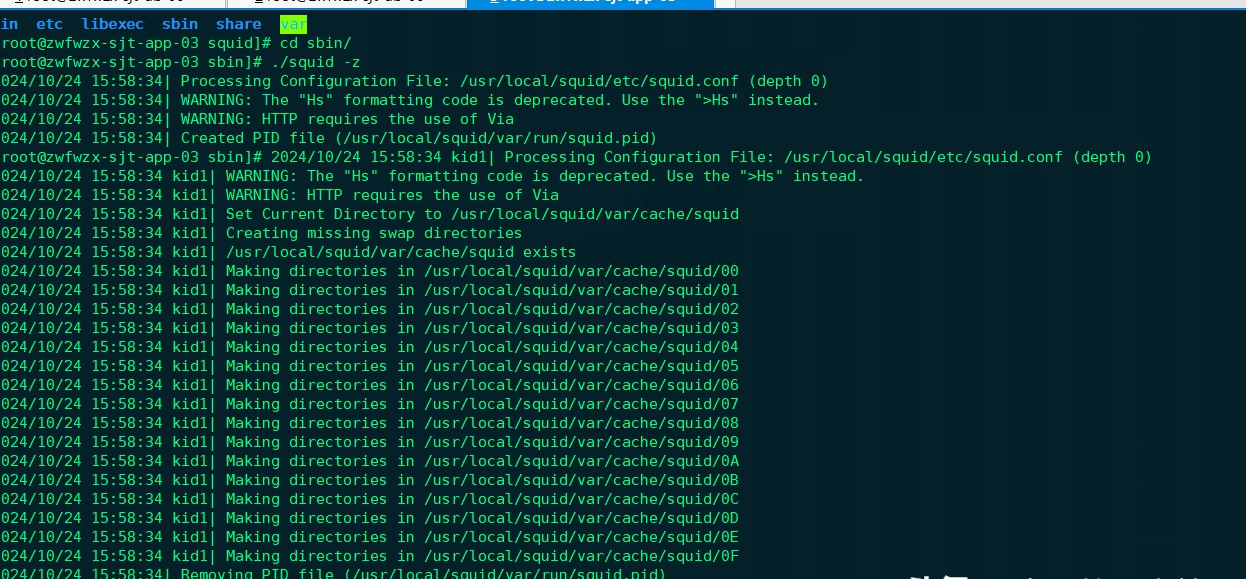Image resolution: width=1246 pixels, height=579 pixels.
Task: Click the line ending 'cache/squid/0B'
Action: pos(370,480)
